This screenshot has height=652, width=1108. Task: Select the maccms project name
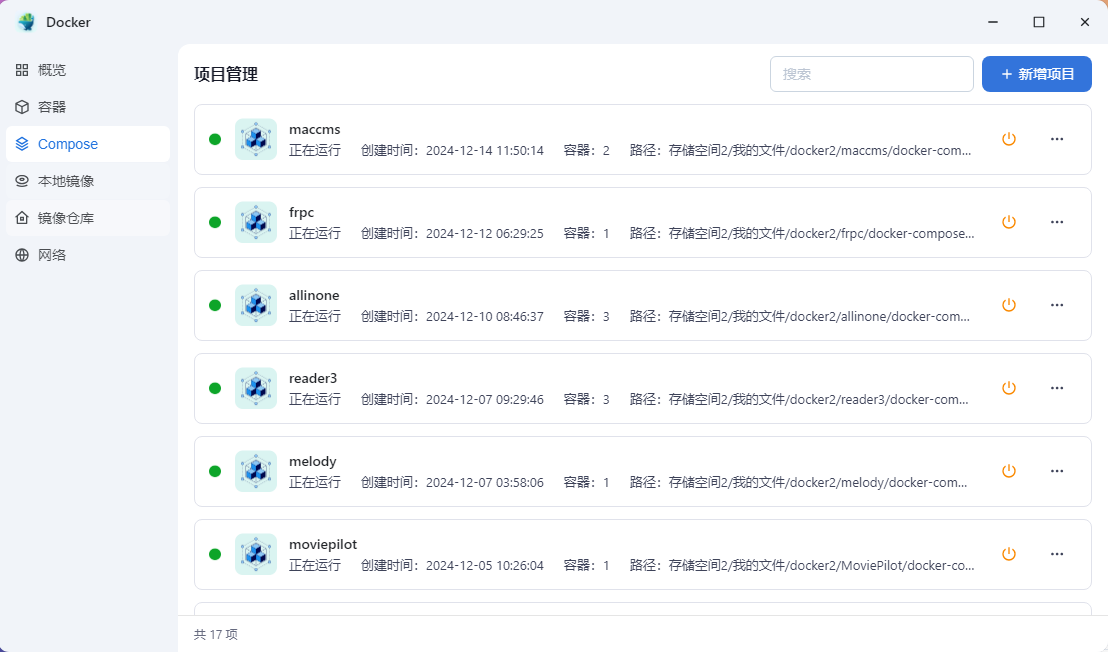pos(314,129)
